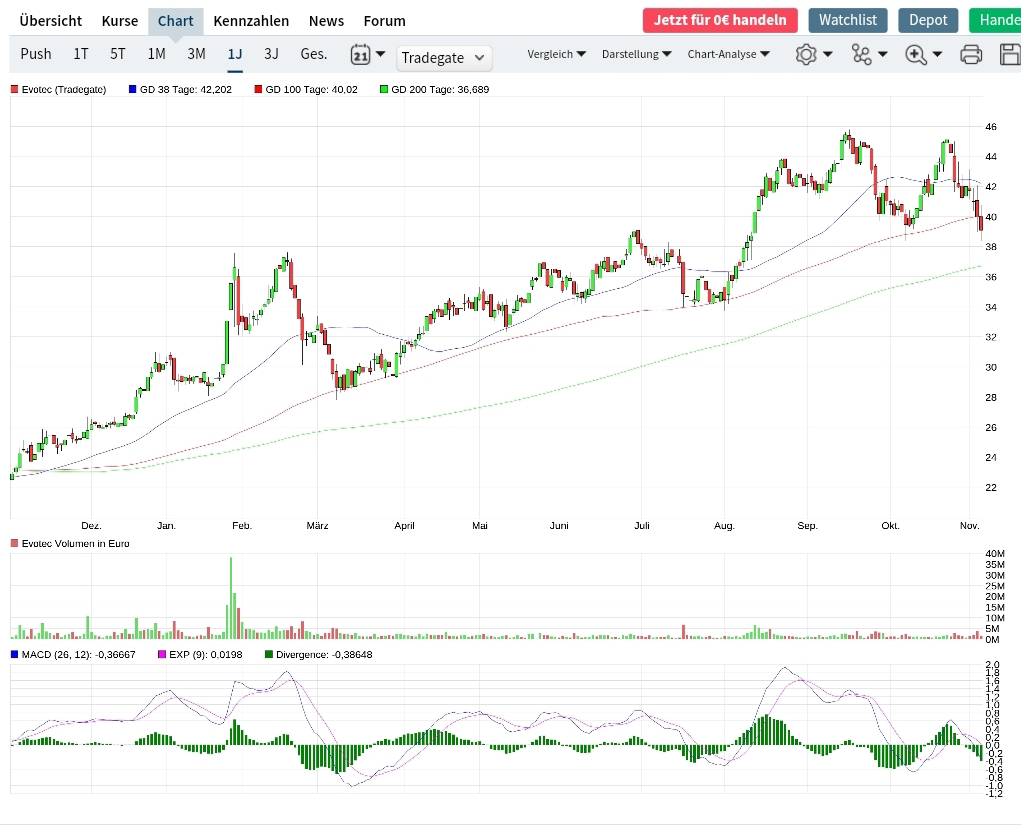Expand settings gear dropdown arrow
The image size is (1021, 825).
pos(828,54)
